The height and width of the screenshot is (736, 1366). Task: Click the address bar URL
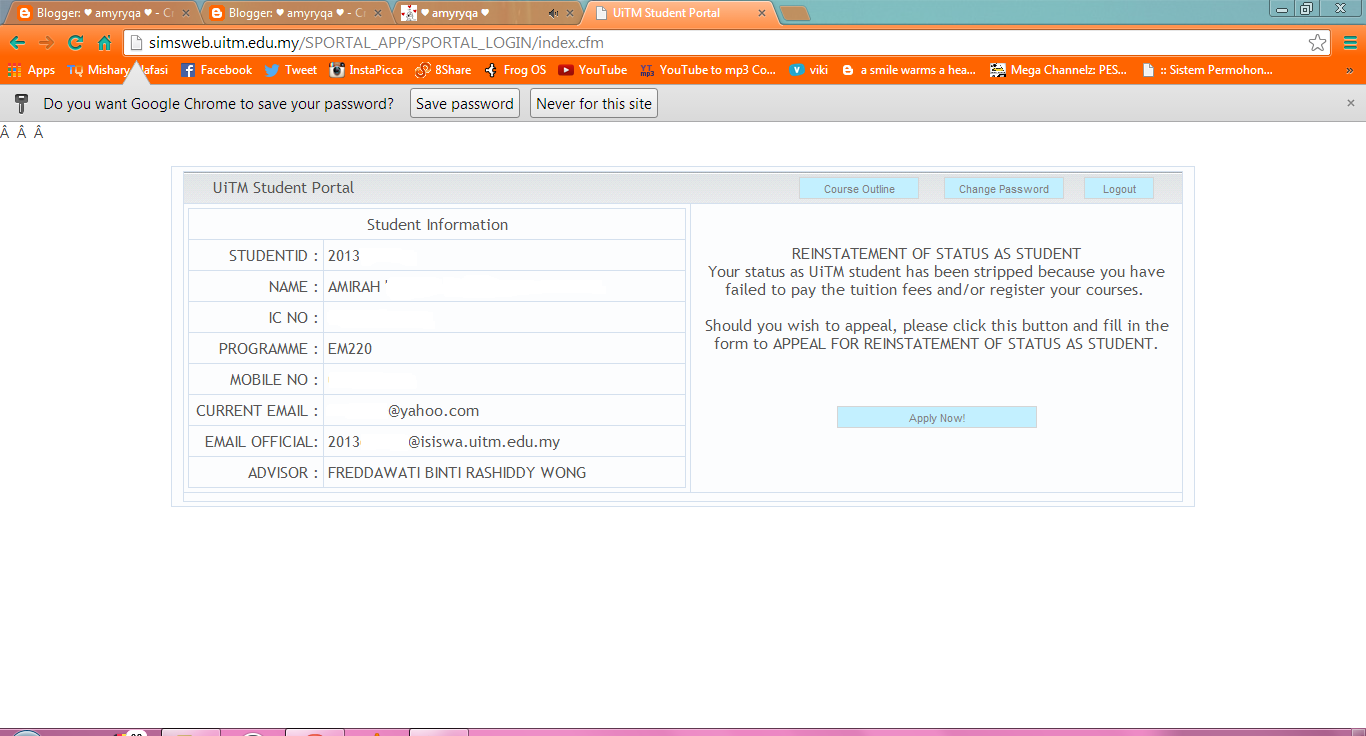pyautogui.click(x=377, y=43)
